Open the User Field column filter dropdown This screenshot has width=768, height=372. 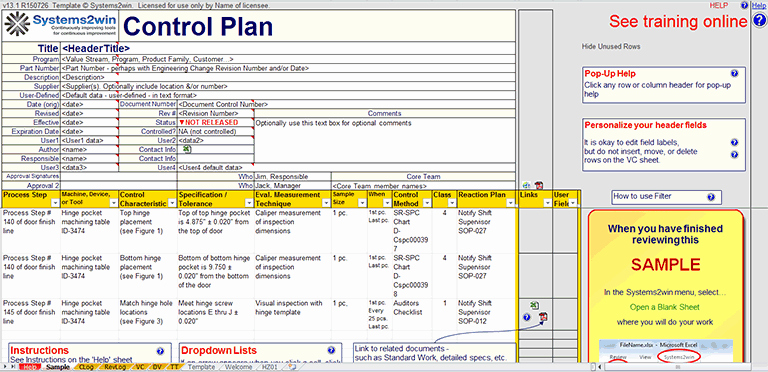[x=573, y=203]
